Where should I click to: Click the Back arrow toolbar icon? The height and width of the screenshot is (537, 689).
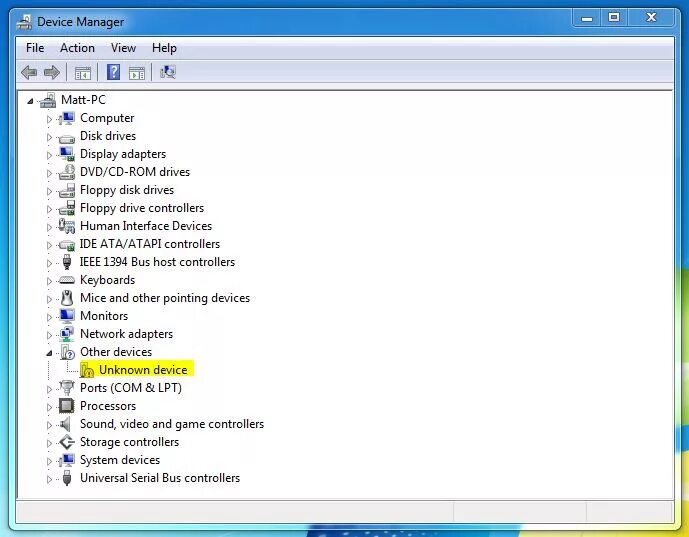coord(29,73)
